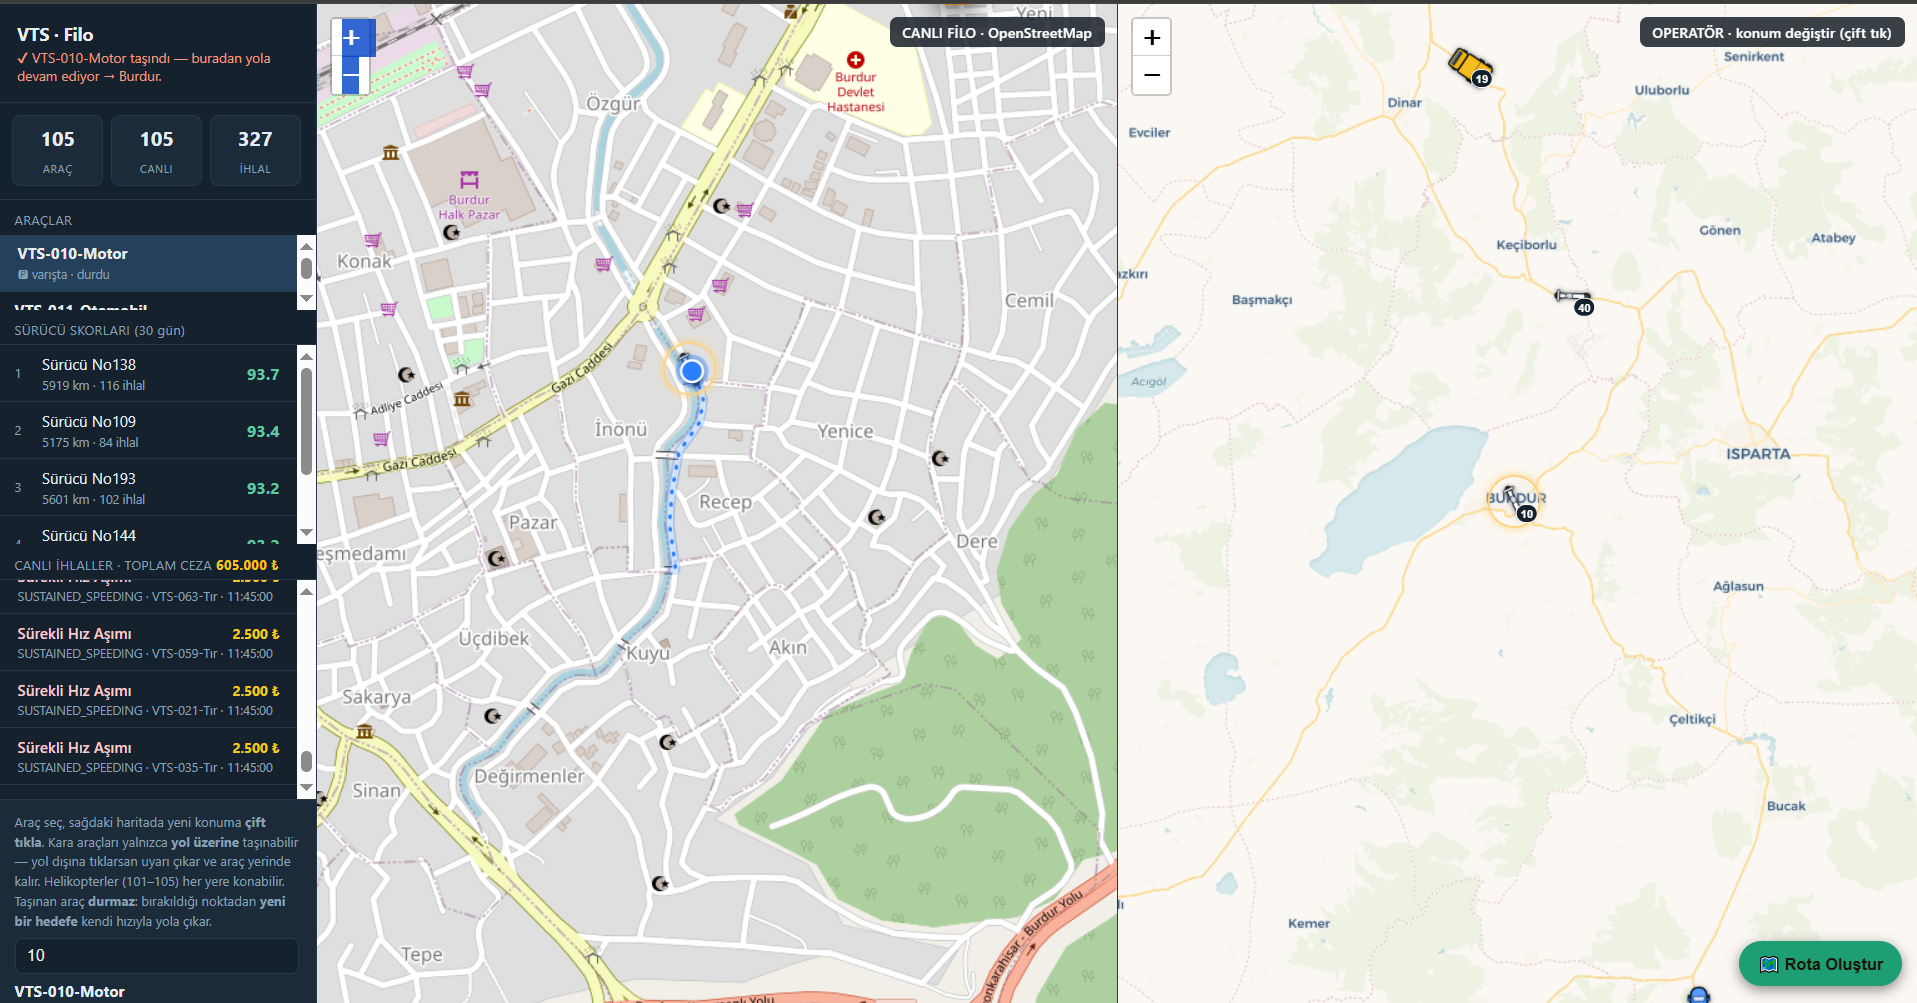
Task: Open the VTS-035-Tır speeding violation
Action: tap(148, 756)
